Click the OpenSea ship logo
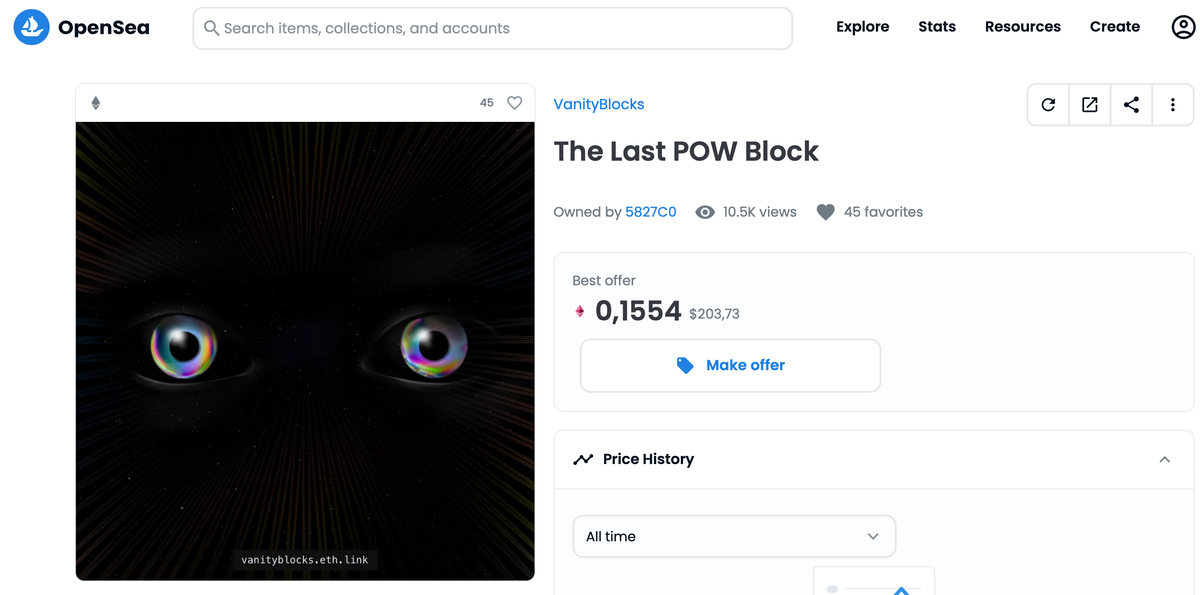The width and height of the screenshot is (1200, 595). (x=31, y=28)
